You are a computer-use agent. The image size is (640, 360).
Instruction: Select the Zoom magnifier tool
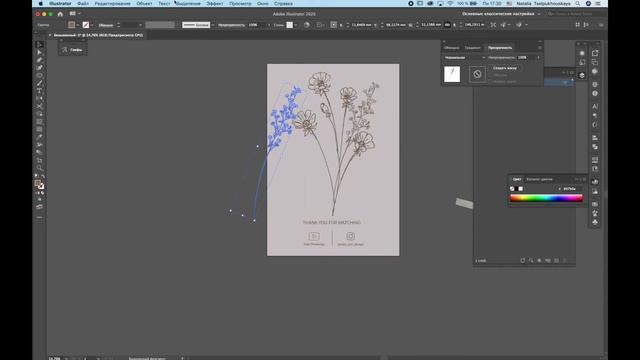(x=39, y=168)
